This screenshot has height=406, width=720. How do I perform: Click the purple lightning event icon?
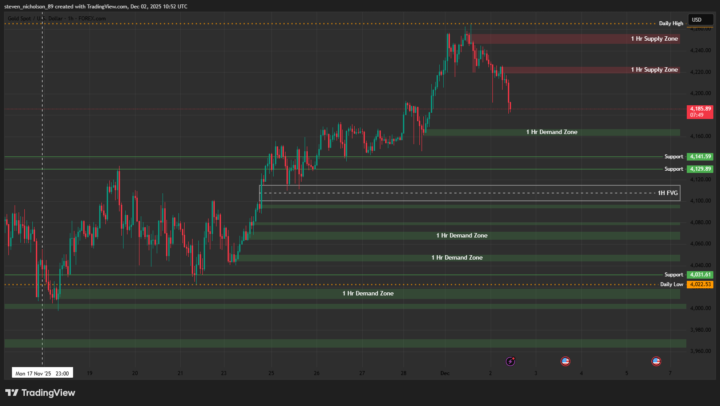[510, 361]
